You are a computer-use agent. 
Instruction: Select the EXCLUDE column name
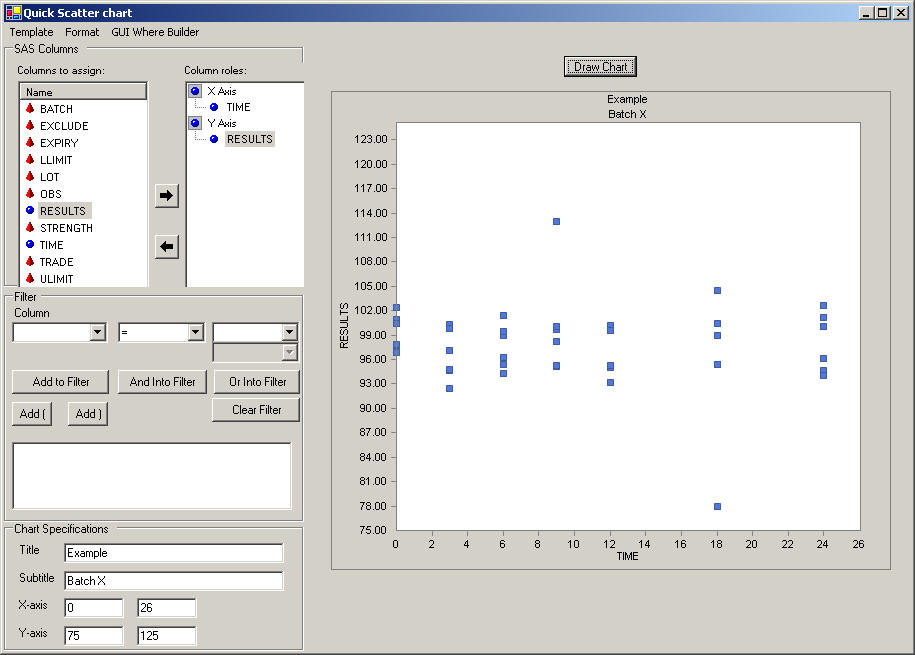64,126
